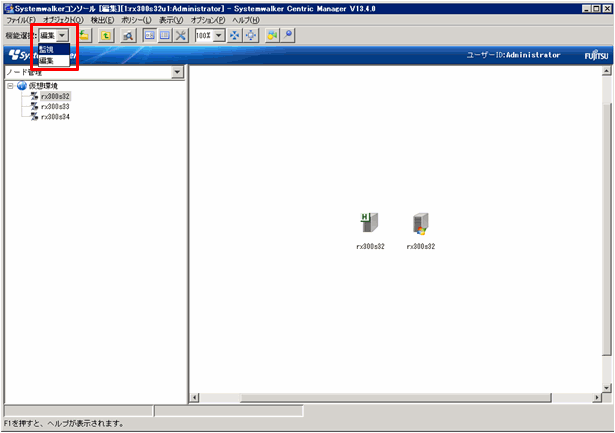This screenshot has height=433, width=615.
Task: Open the ファイル(F) menu
Action: [x=21, y=20]
